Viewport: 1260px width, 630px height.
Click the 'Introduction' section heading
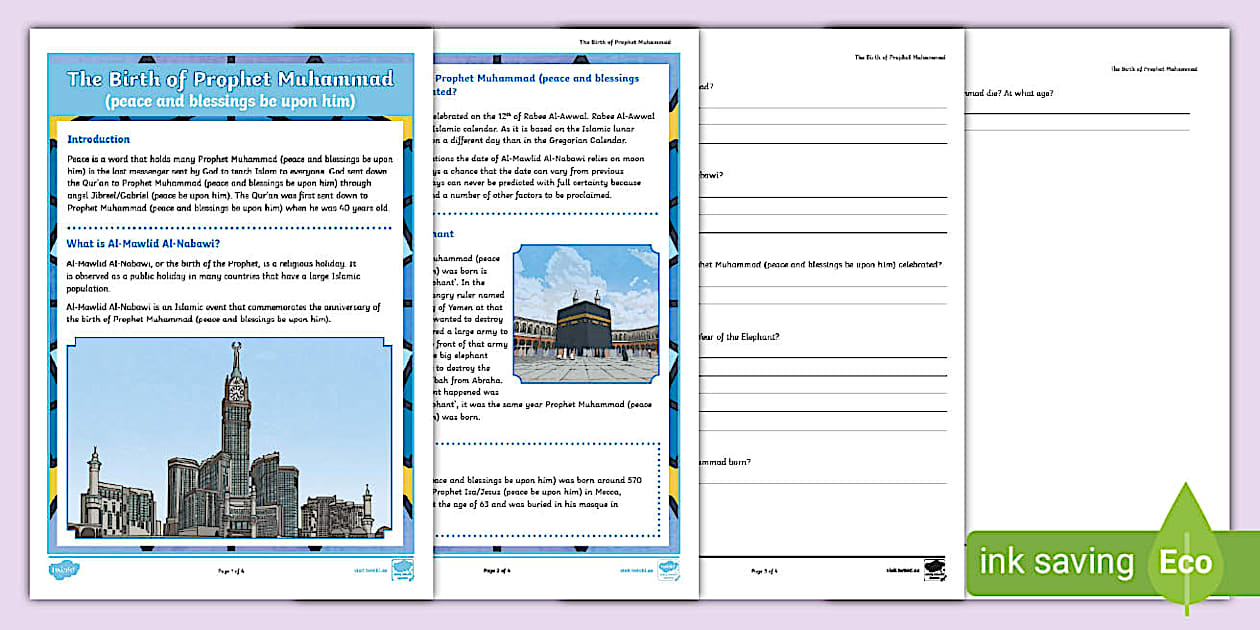point(98,140)
